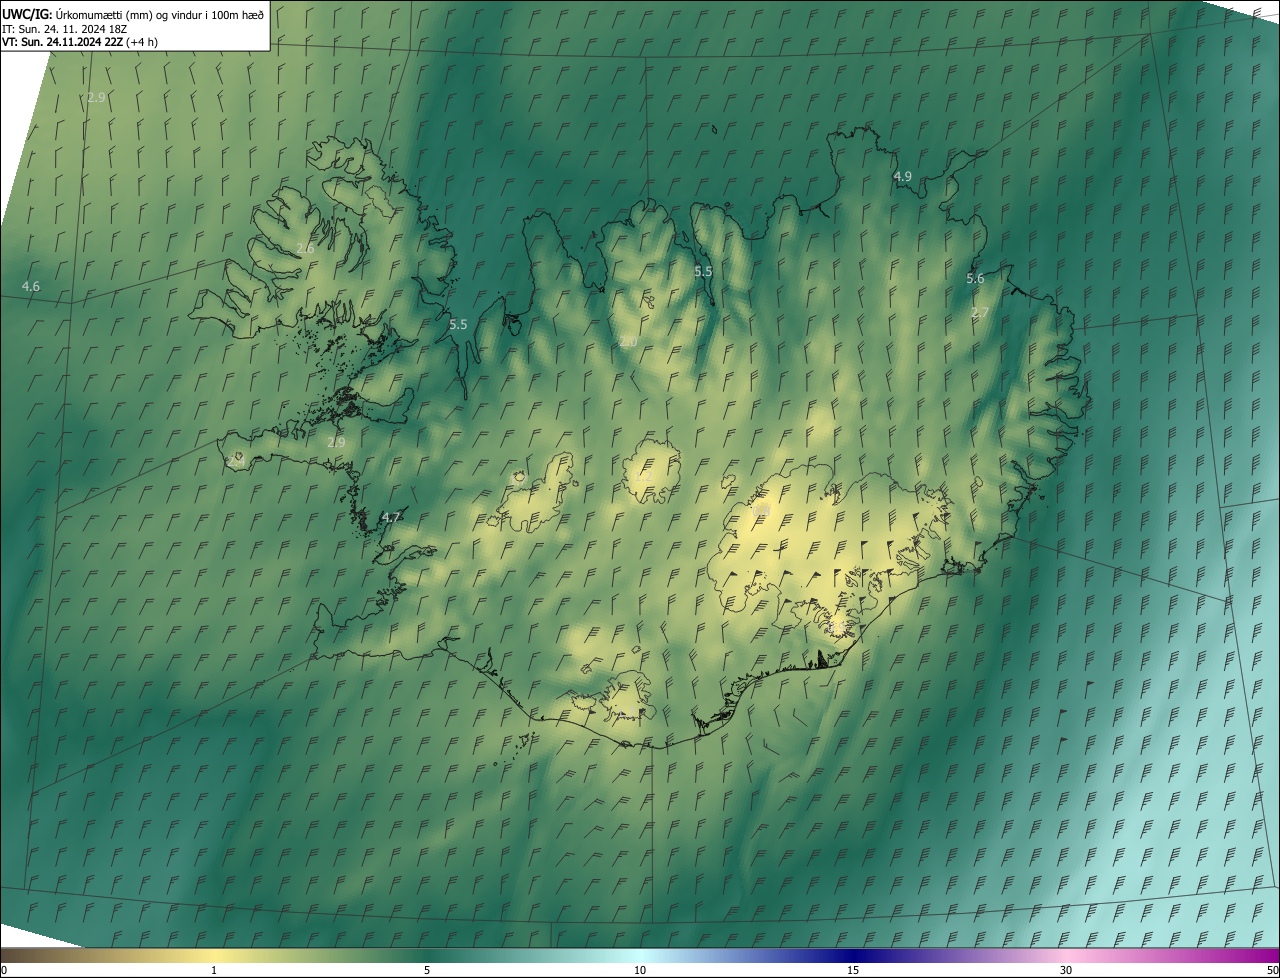
Task: Click the "VT: Sun. 24.11.2024 22Z (+4 h)" line
Action: (80, 42)
